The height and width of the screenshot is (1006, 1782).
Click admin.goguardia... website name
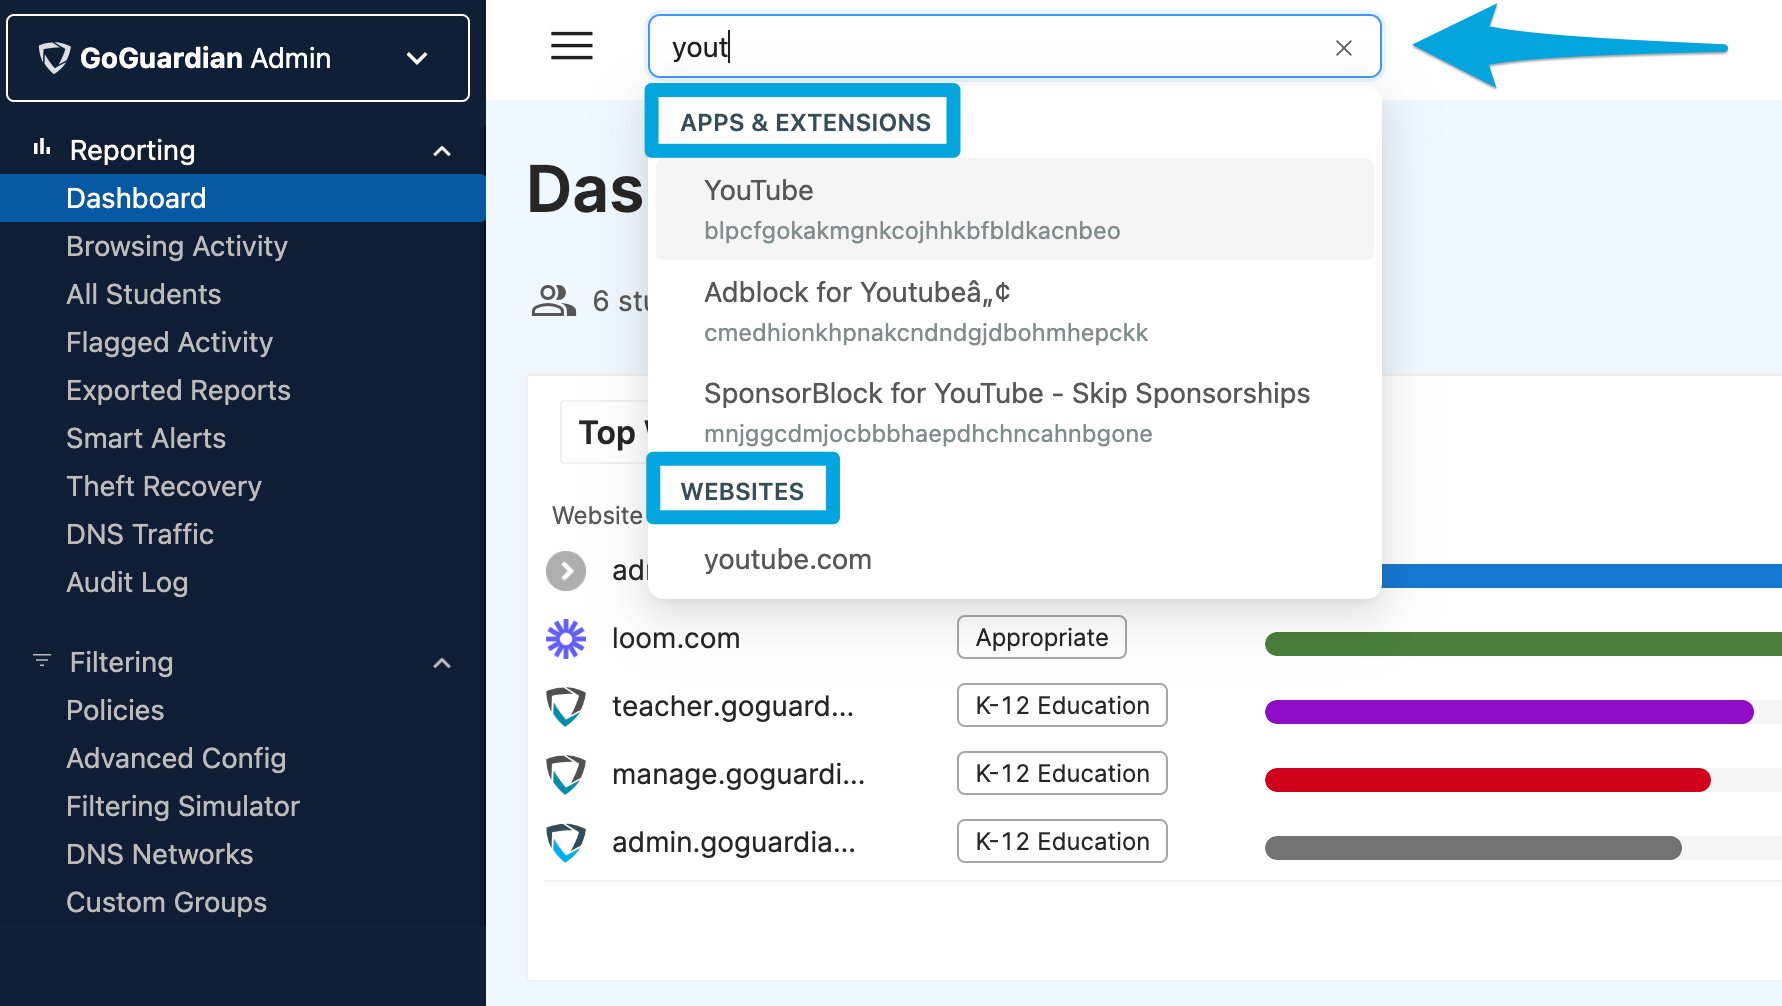(734, 842)
